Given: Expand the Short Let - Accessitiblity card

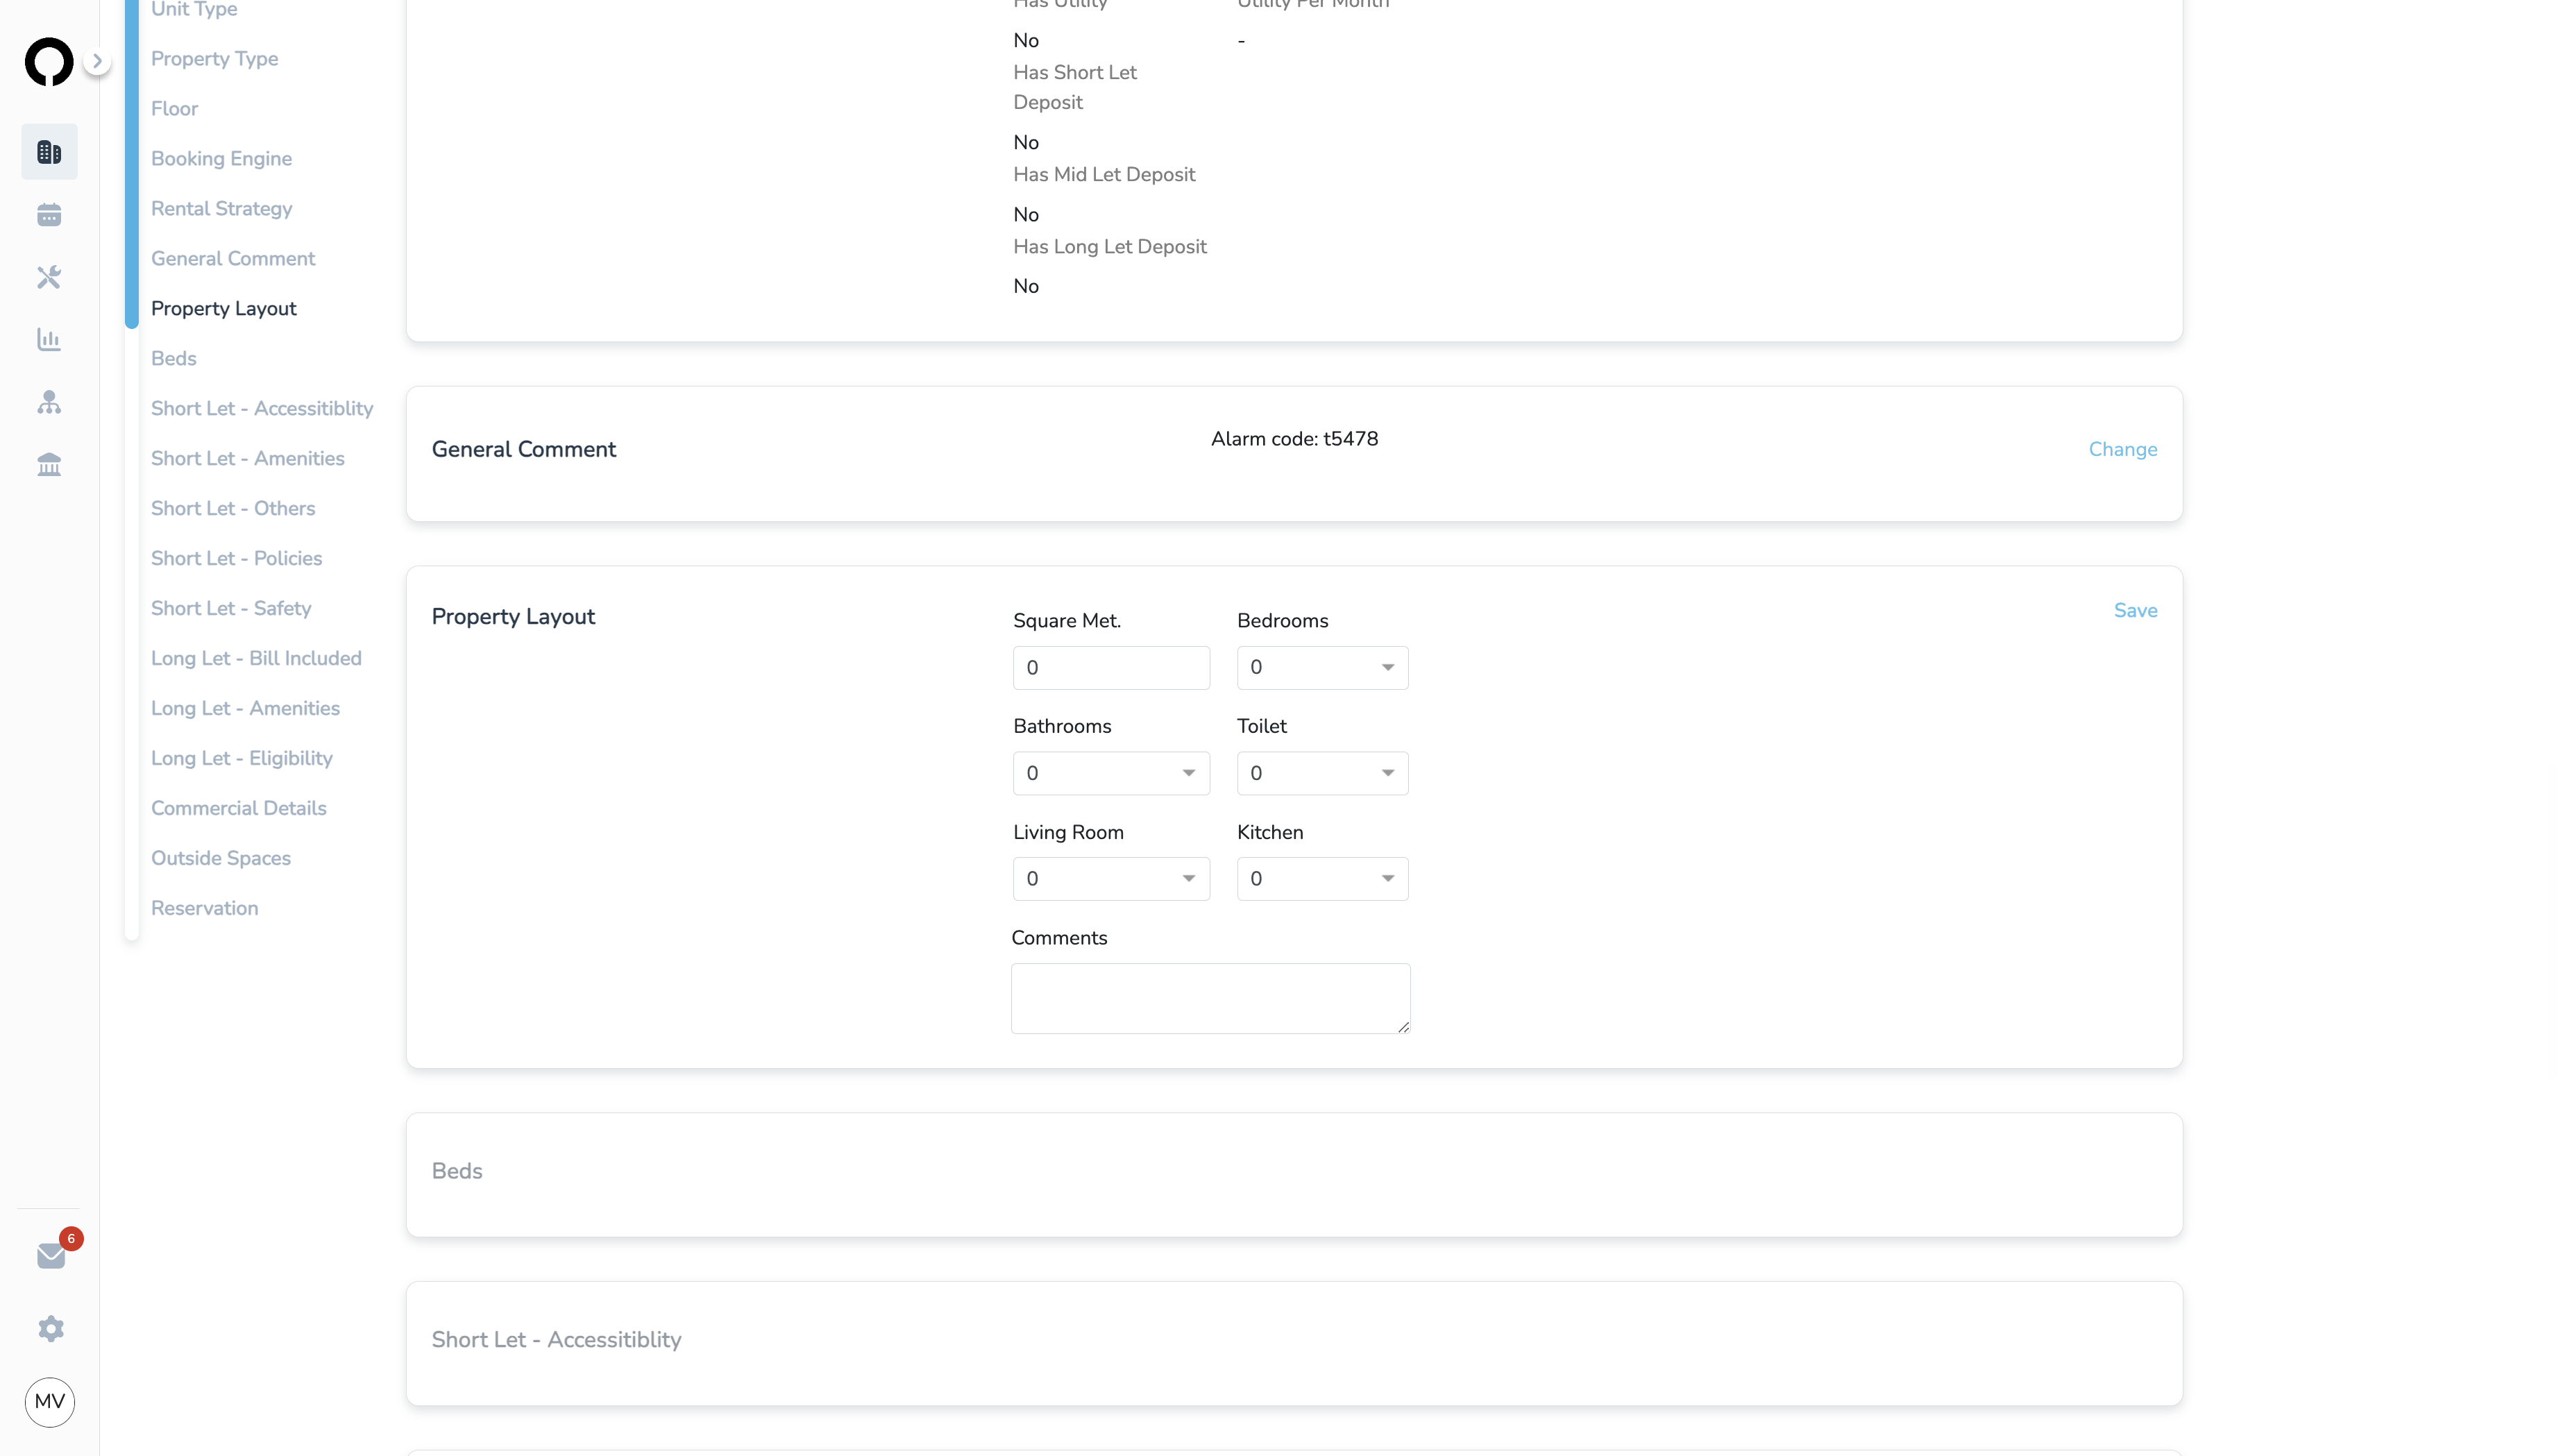Looking at the screenshot, I should coord(1294,1344).
